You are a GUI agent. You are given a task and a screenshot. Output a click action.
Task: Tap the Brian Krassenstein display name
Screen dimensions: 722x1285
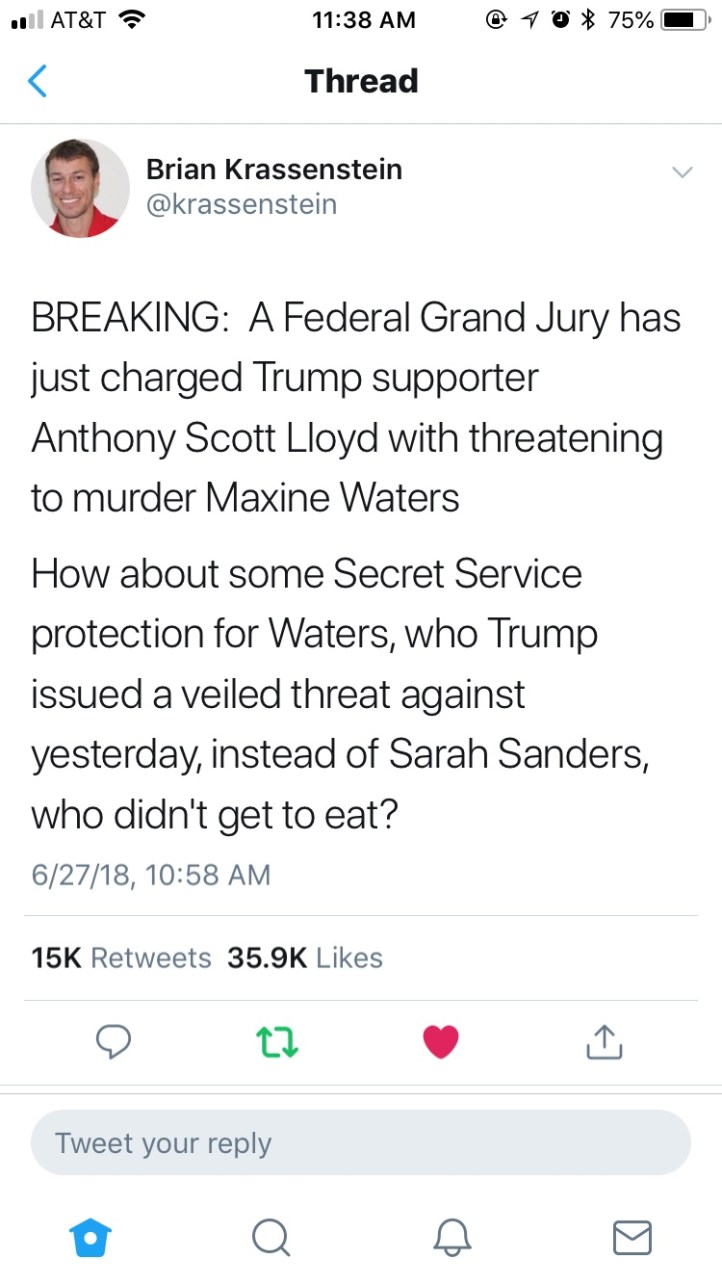pos(274,169)
